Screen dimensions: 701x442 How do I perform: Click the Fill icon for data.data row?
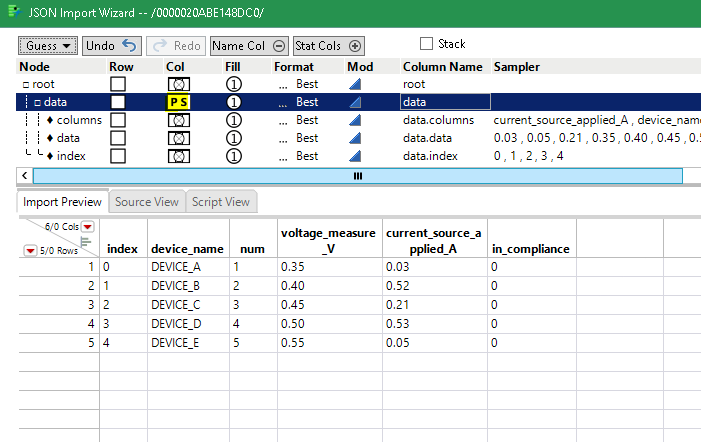[233, 138]
